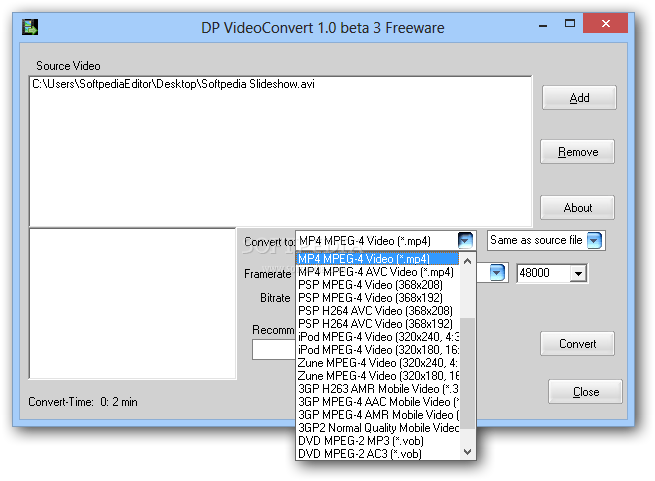Select iPod MPEG-4 Video (320x180 option
The image size is (655, 481).
coord(377,350)
